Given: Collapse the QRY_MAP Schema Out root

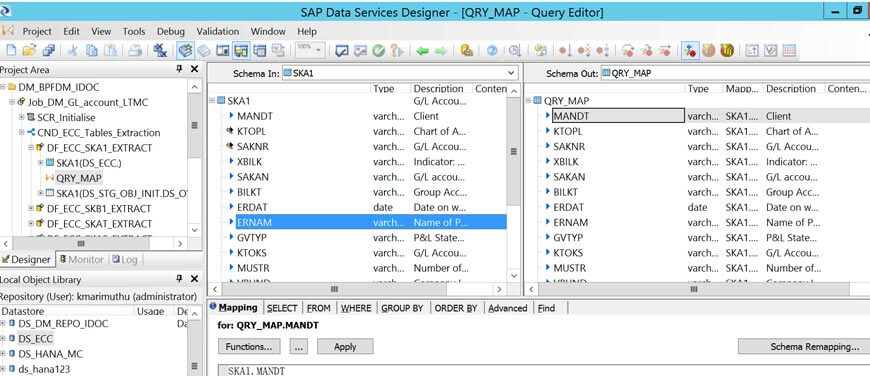Looking at the screenshot, I should [528, 100].
